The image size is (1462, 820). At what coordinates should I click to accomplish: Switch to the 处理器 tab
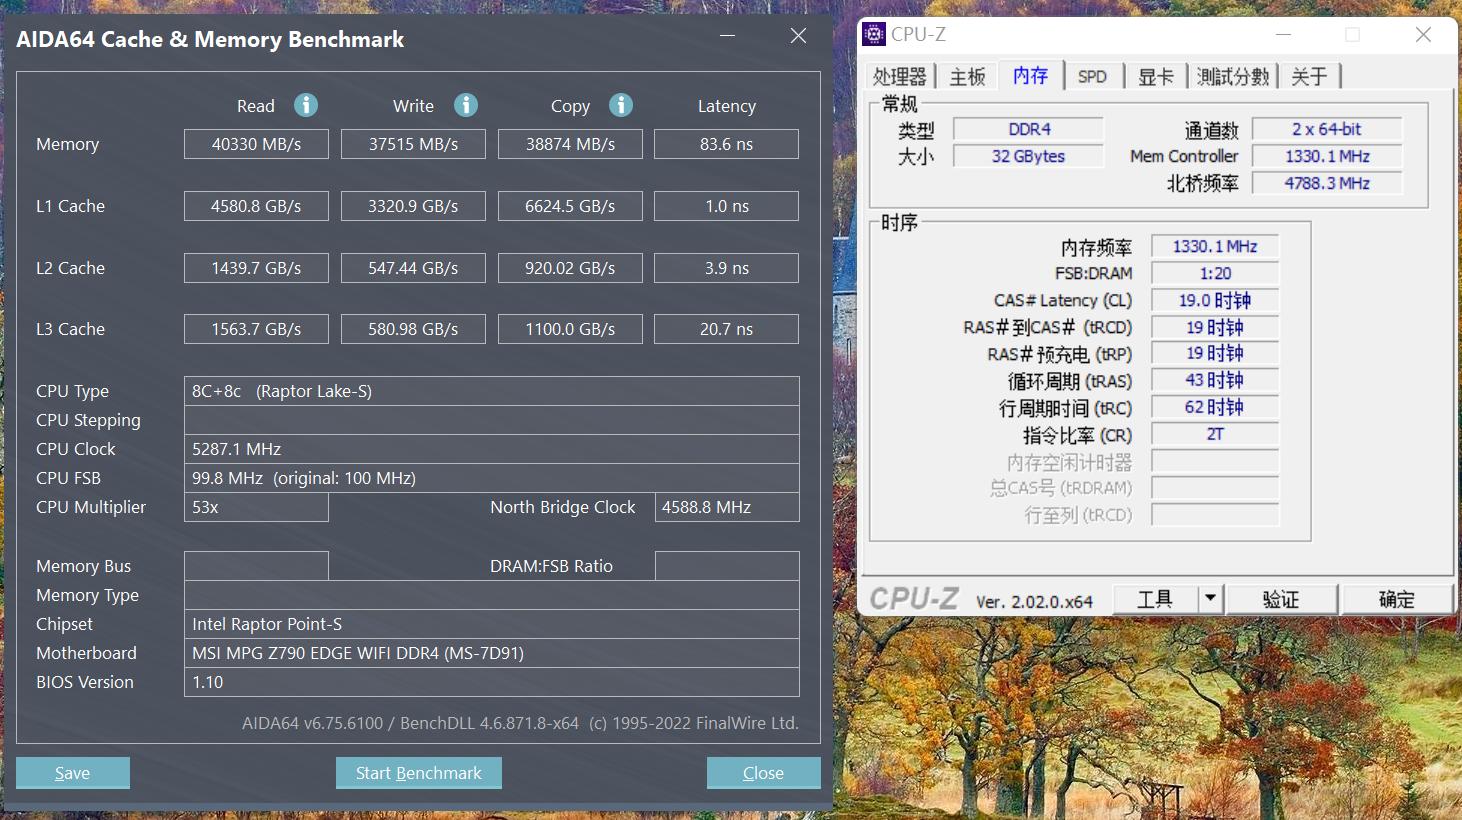pos(898,75)
